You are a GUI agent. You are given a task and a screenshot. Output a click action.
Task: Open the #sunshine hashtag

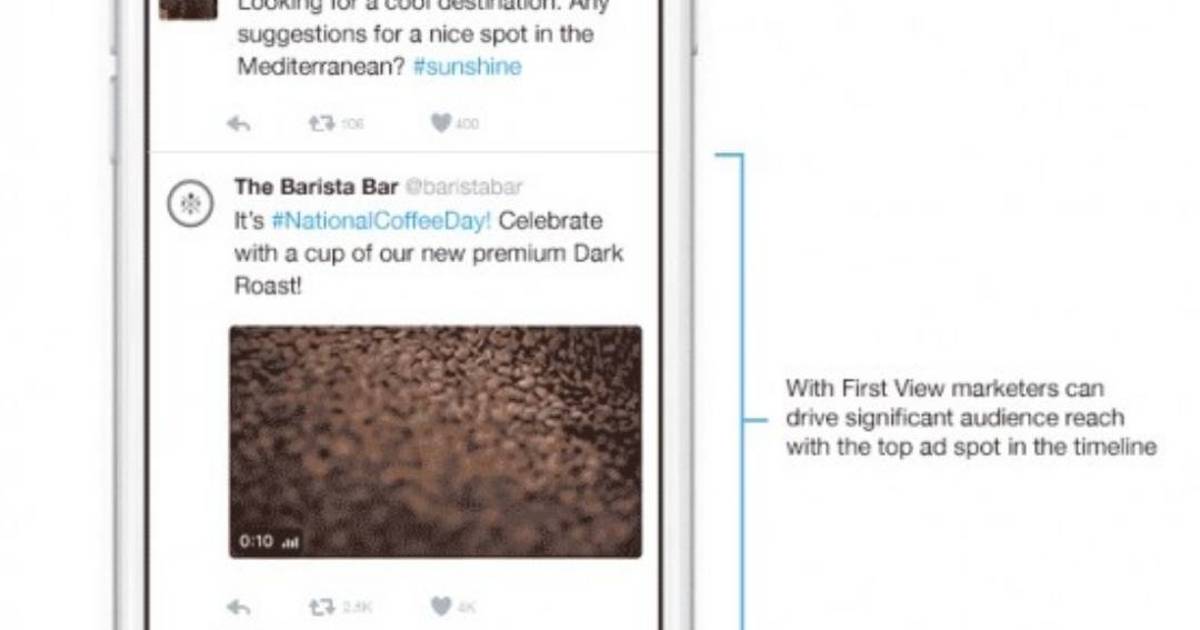(x=467, y=67)
